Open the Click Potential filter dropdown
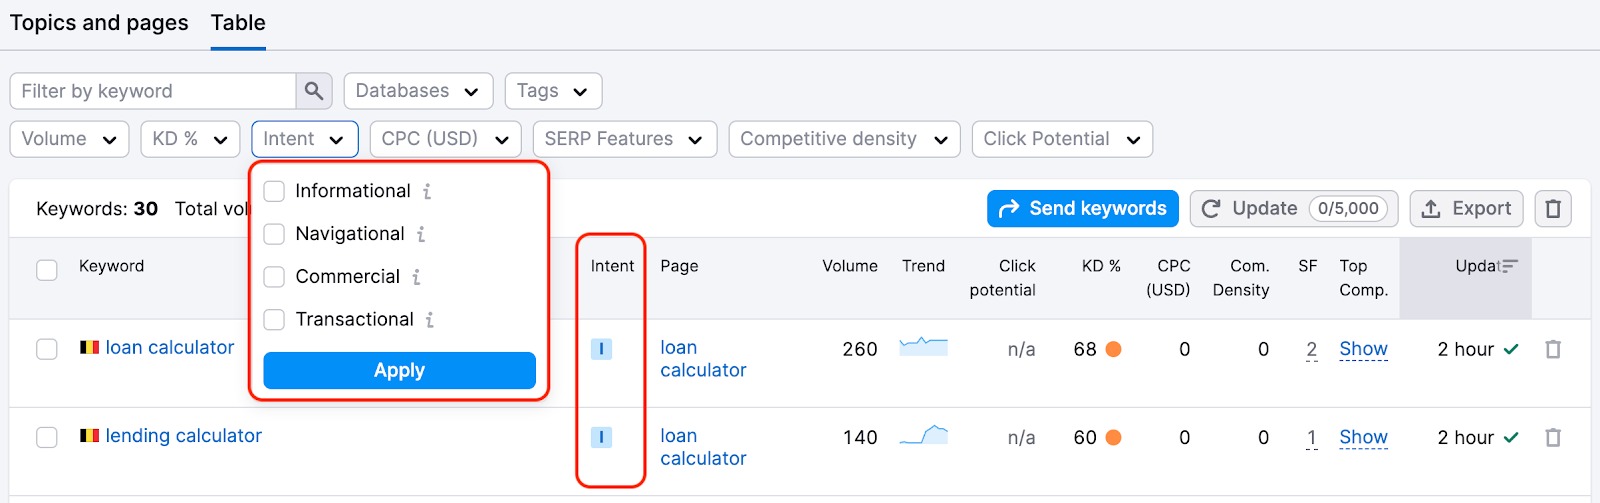 [1062, 139]
